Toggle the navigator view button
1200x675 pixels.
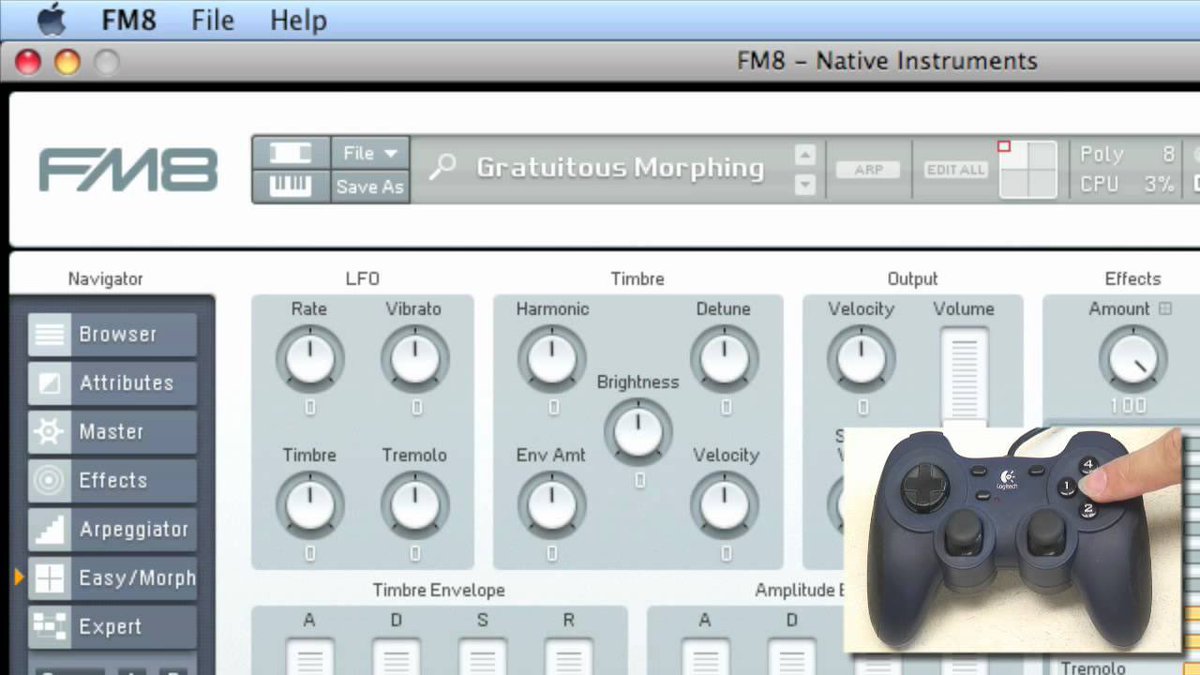click(x=290, y=153)
